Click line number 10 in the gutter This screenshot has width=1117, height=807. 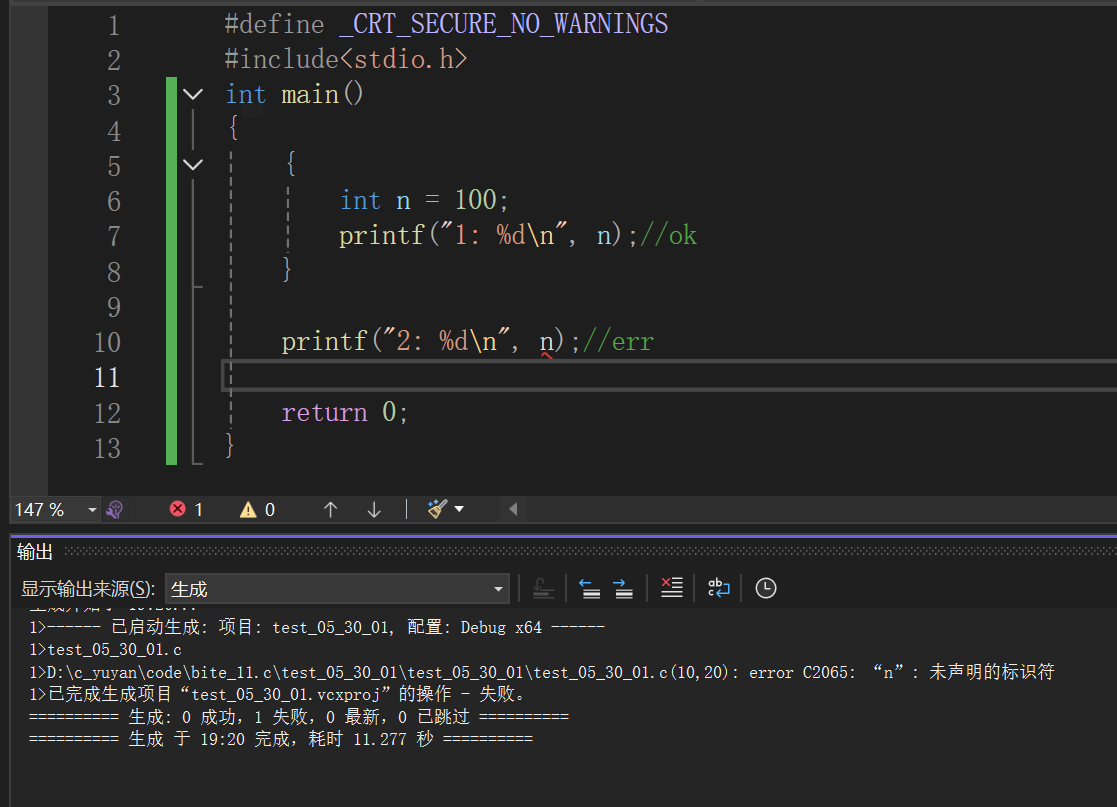108,343
